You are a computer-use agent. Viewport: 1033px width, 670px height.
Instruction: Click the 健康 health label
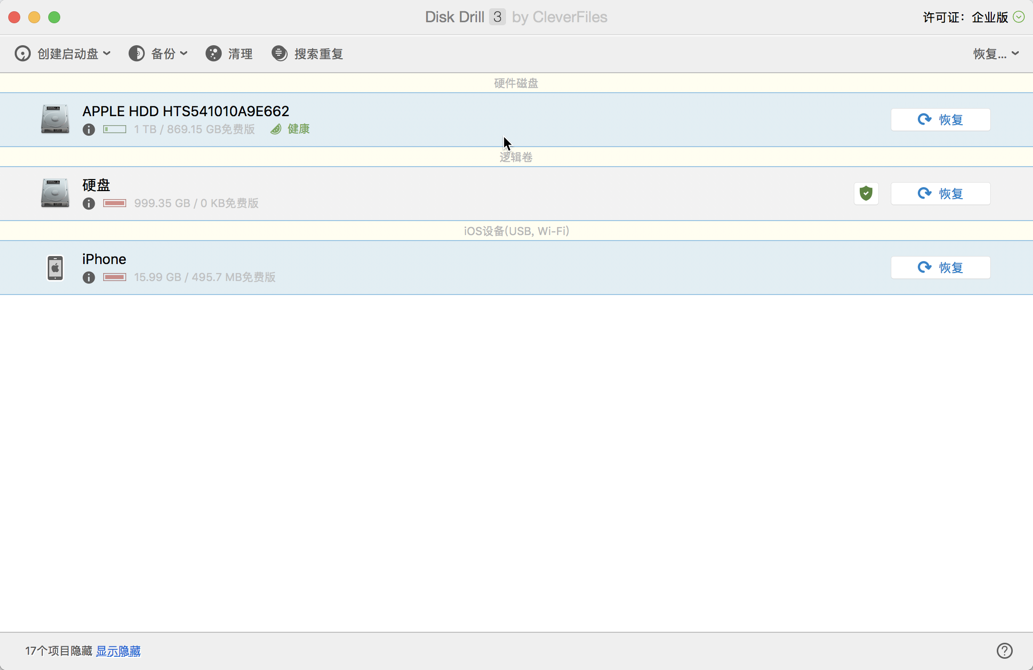298,129
